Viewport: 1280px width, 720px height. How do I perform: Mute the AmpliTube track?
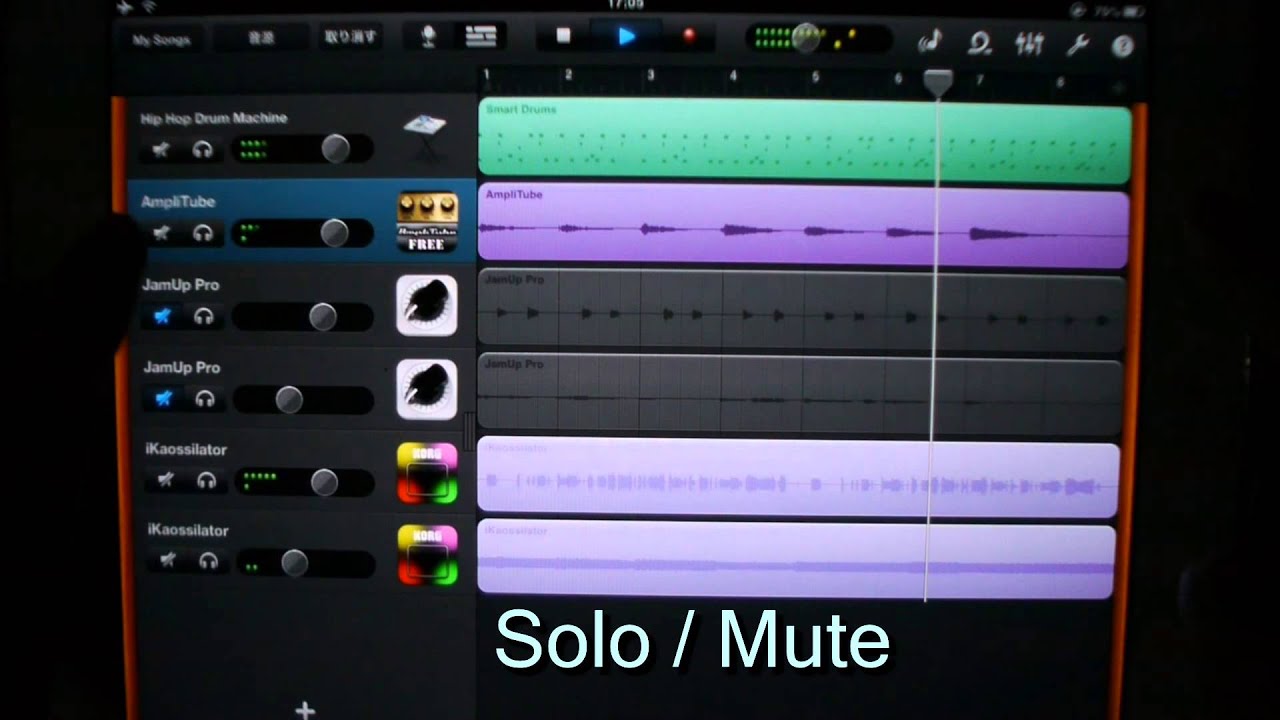pos(161,233)
